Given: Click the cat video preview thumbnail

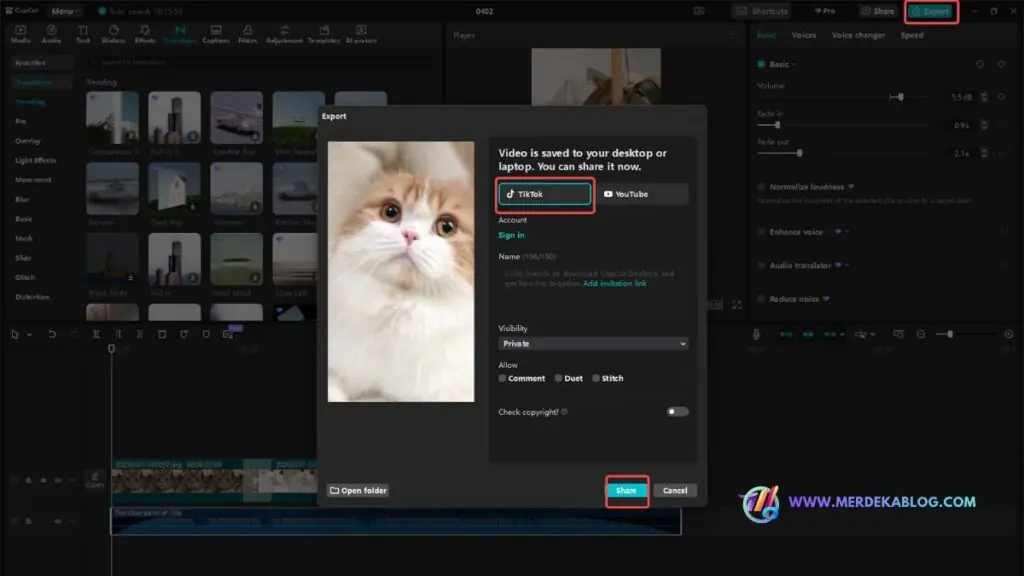Looking at the screenshot, I should (x=401, y=272).
